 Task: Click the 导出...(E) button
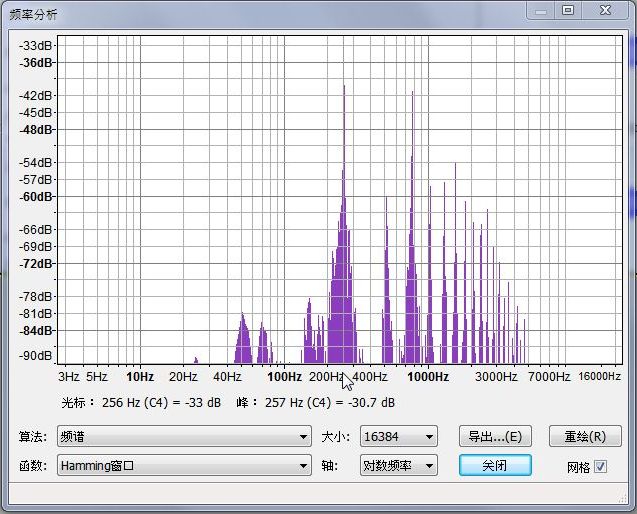(x=495, y=437)
